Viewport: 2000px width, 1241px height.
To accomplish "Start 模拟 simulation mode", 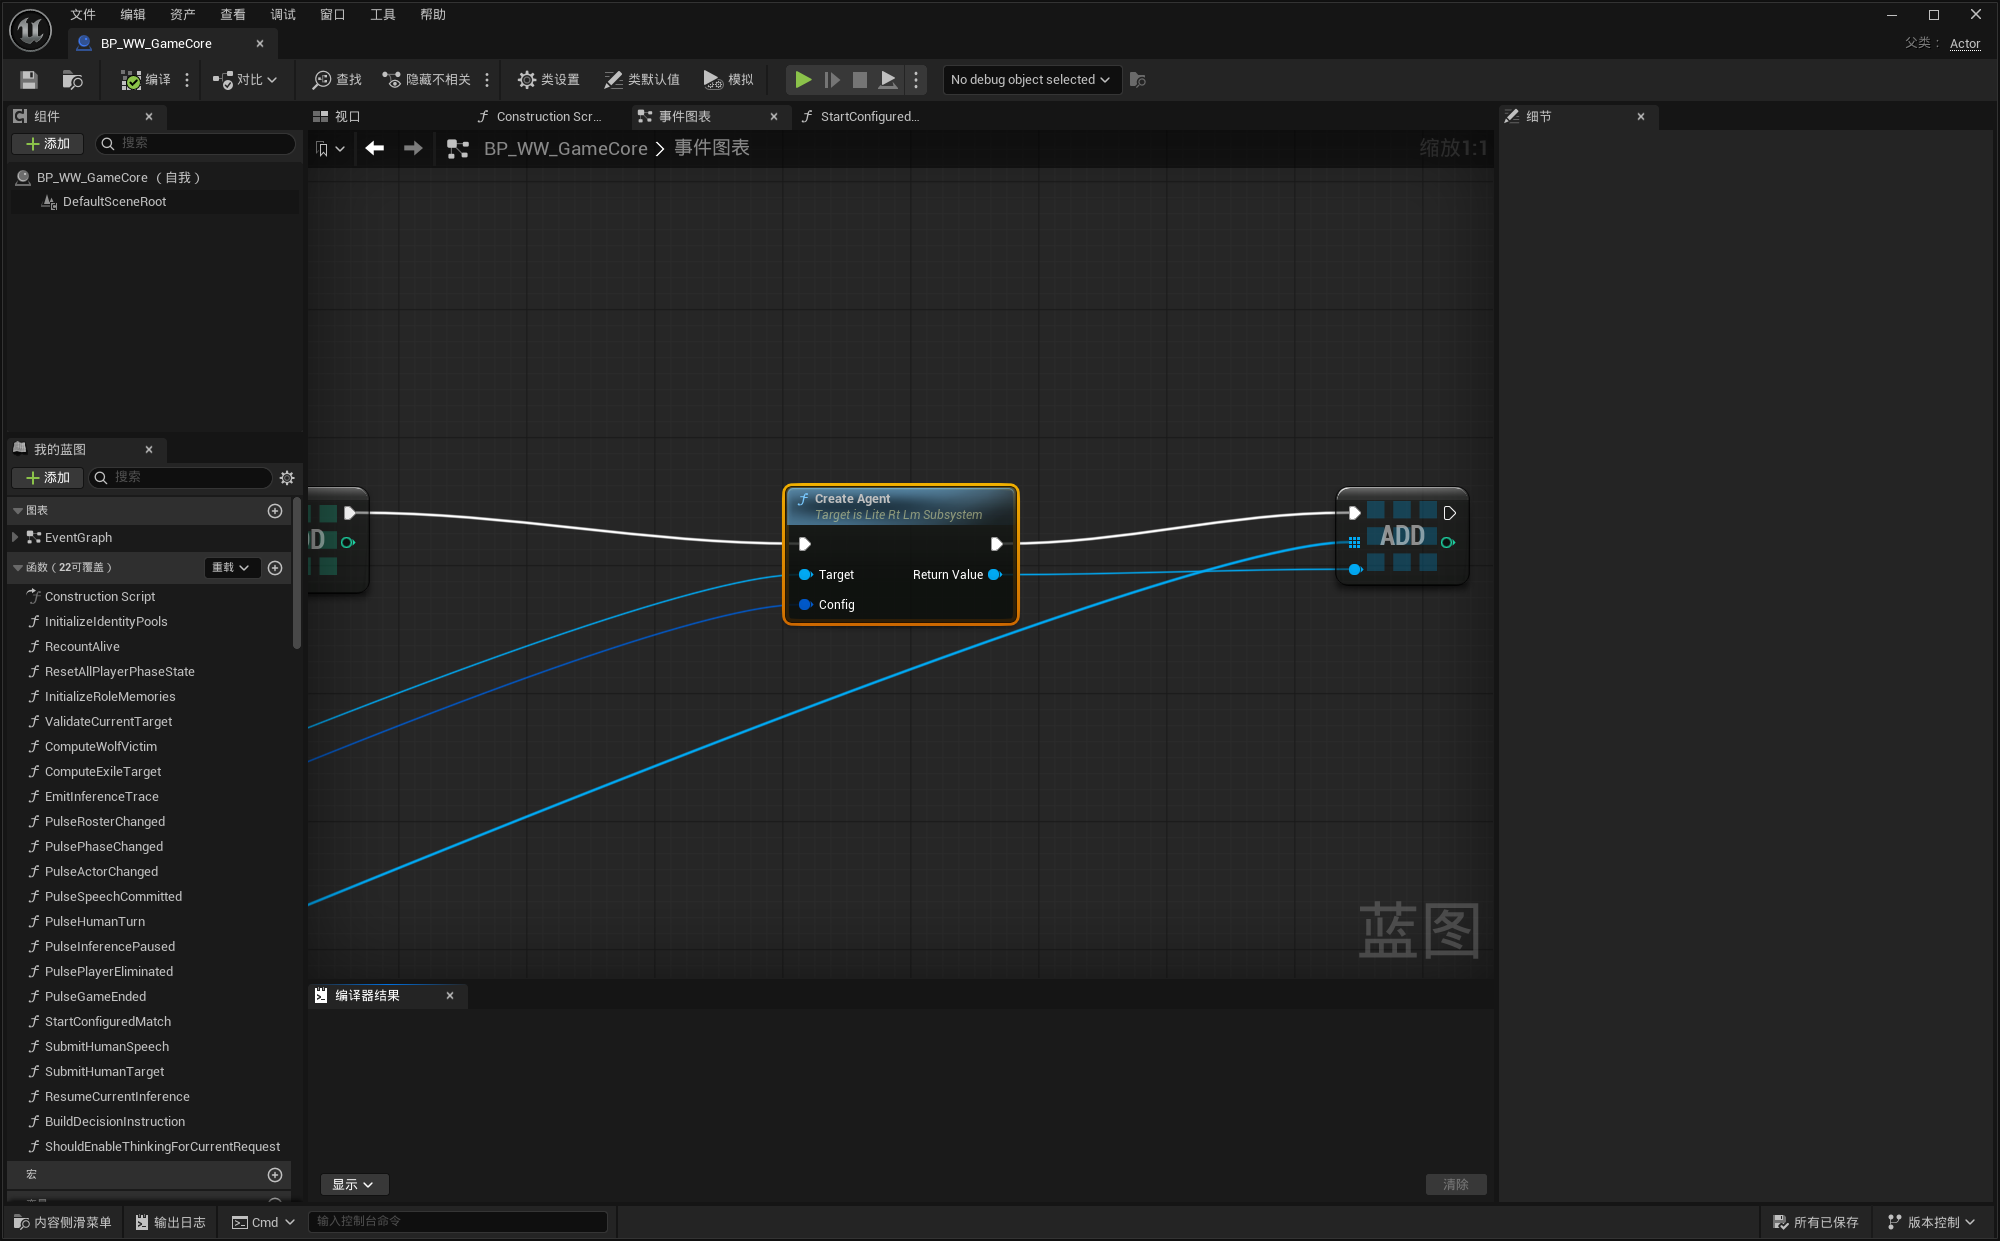I will coord(729,80).
